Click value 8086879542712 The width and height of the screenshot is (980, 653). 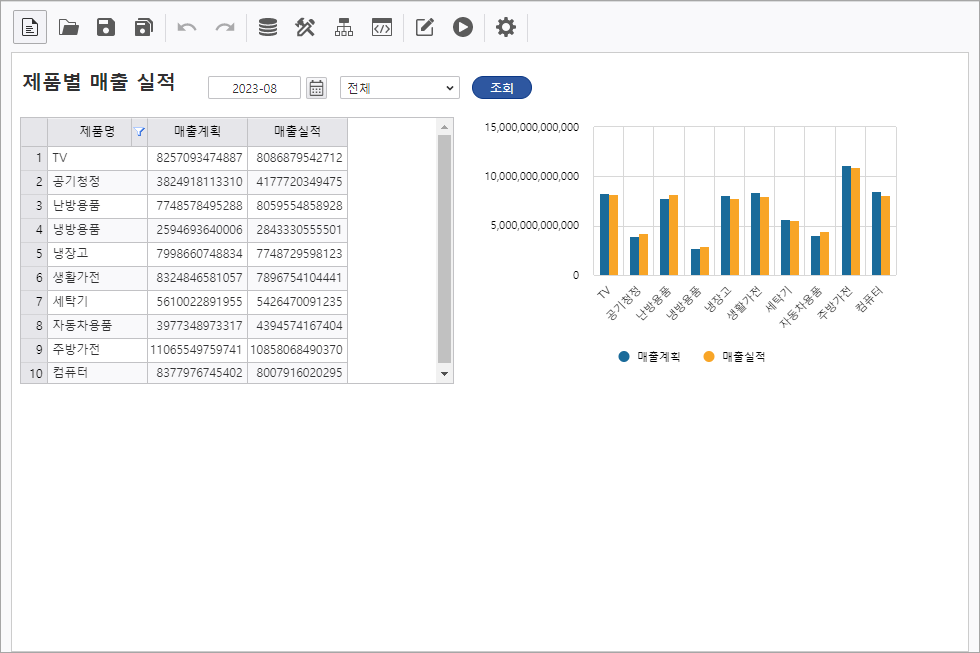(299, 158)
